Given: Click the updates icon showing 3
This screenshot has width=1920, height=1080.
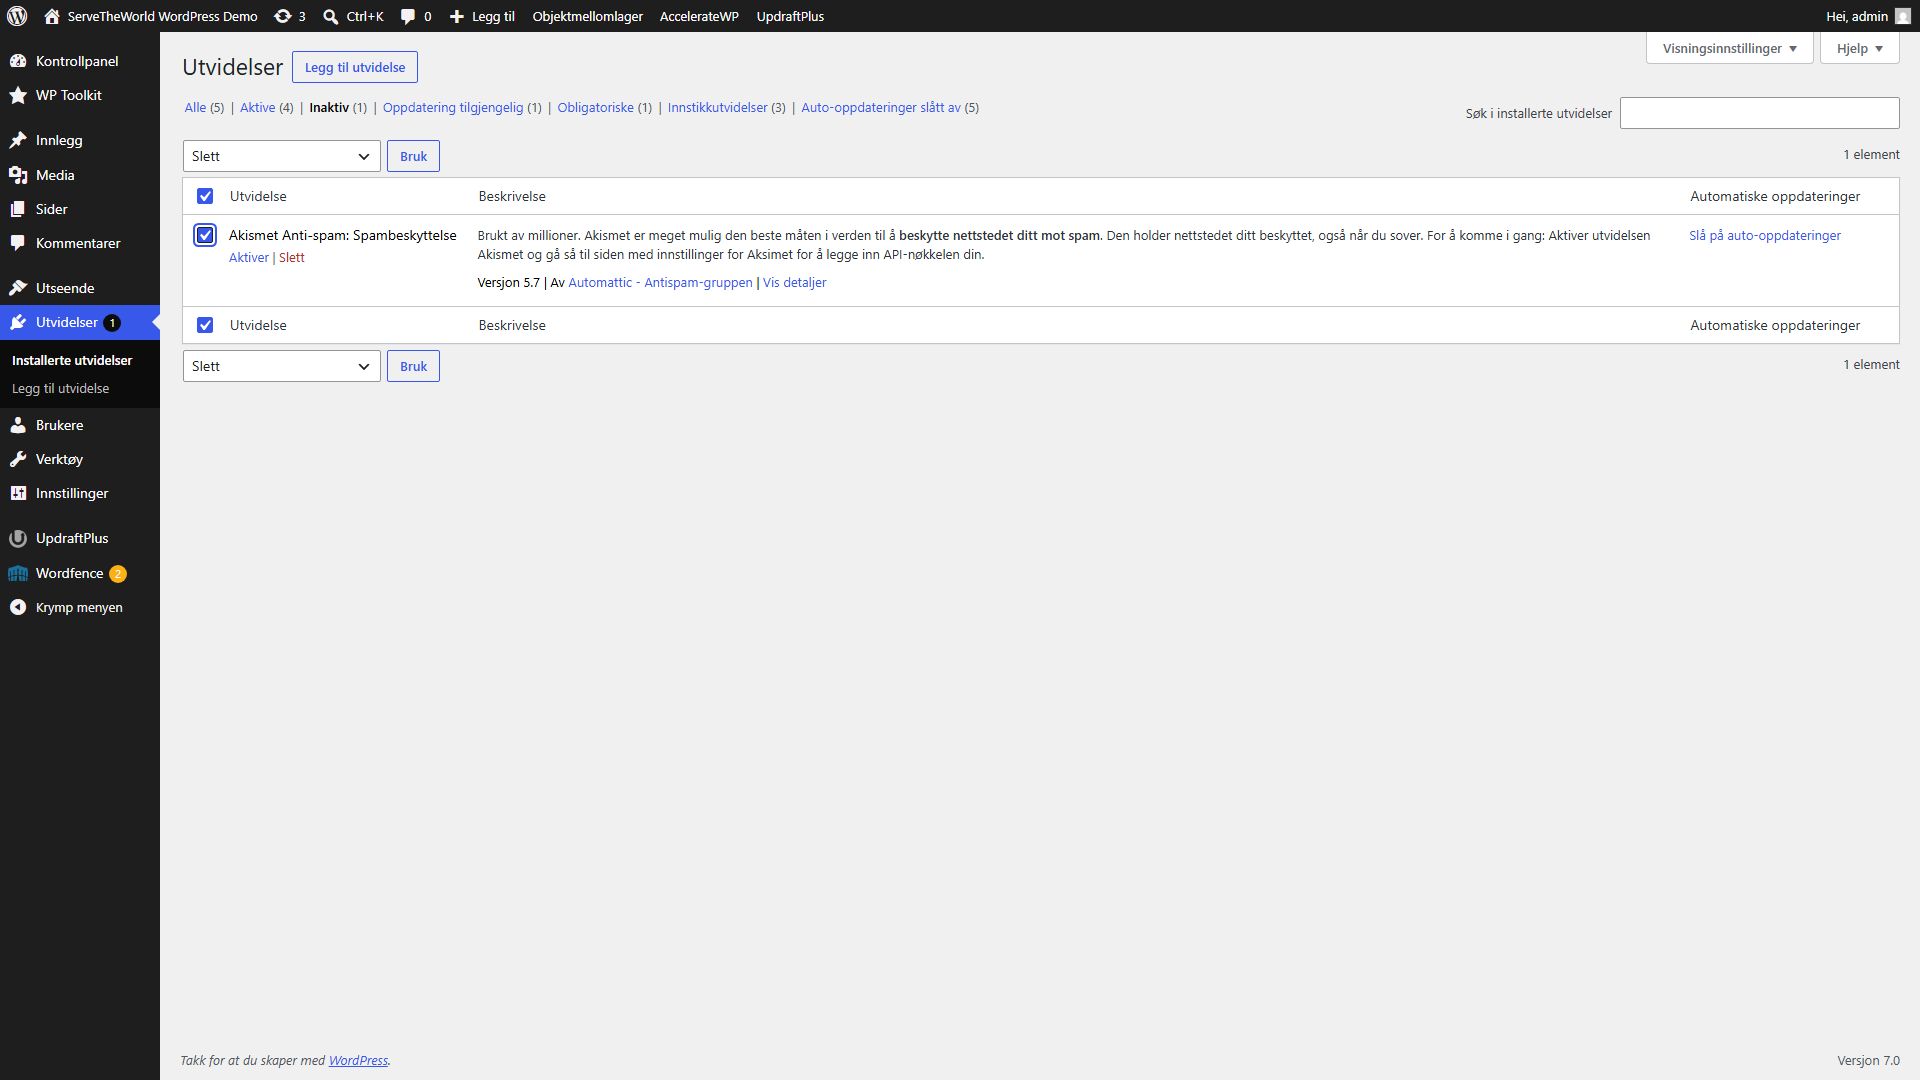Looking at the screenshot, I should tap(283, 16).
